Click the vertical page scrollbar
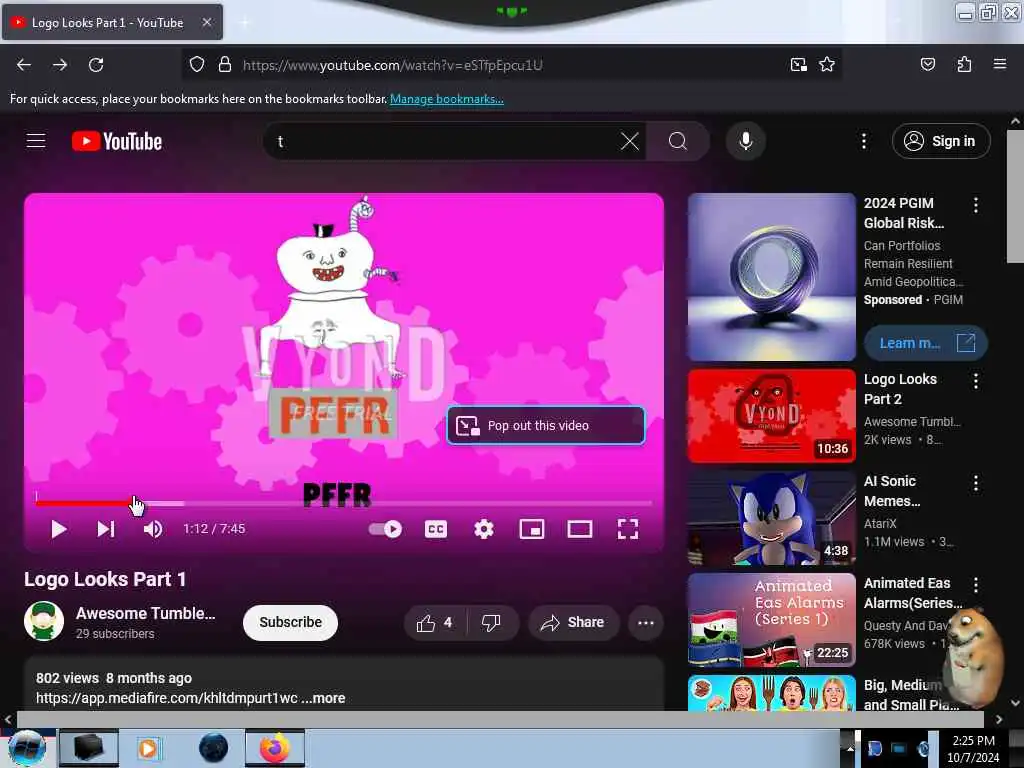Screen dimensions: 1024x768 click(x=1015, y=197)
